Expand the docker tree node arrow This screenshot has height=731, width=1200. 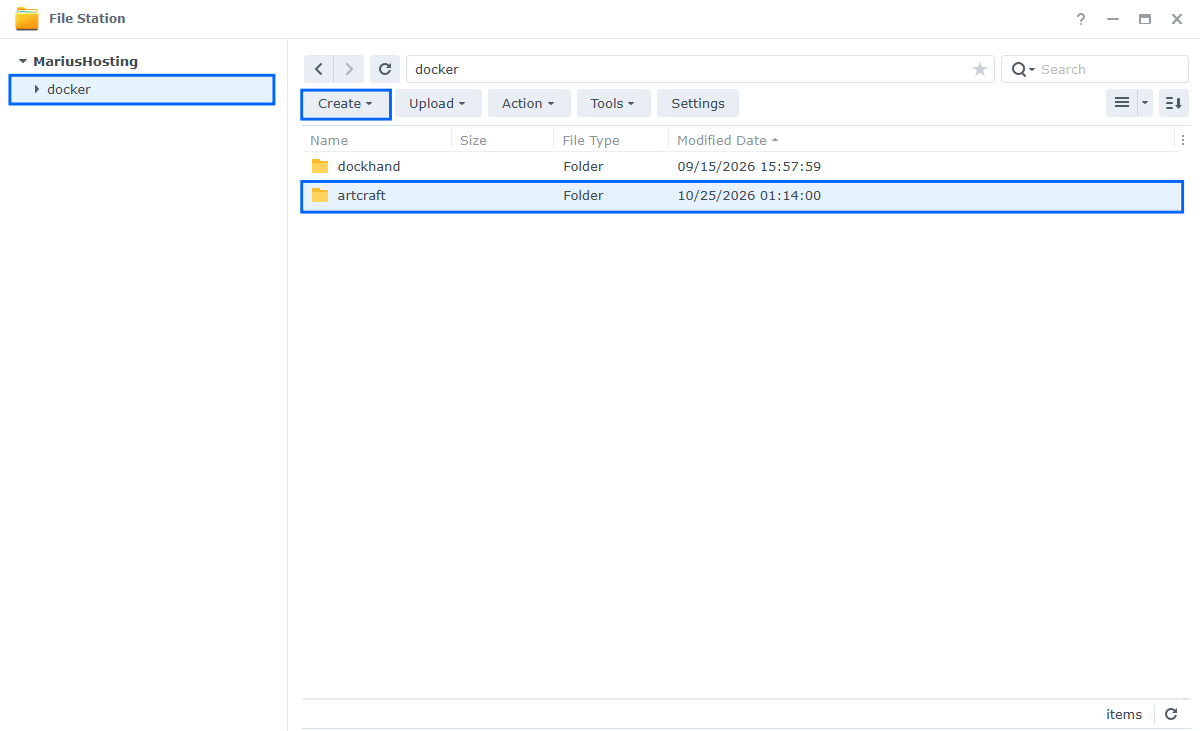[x=37, y=89]
